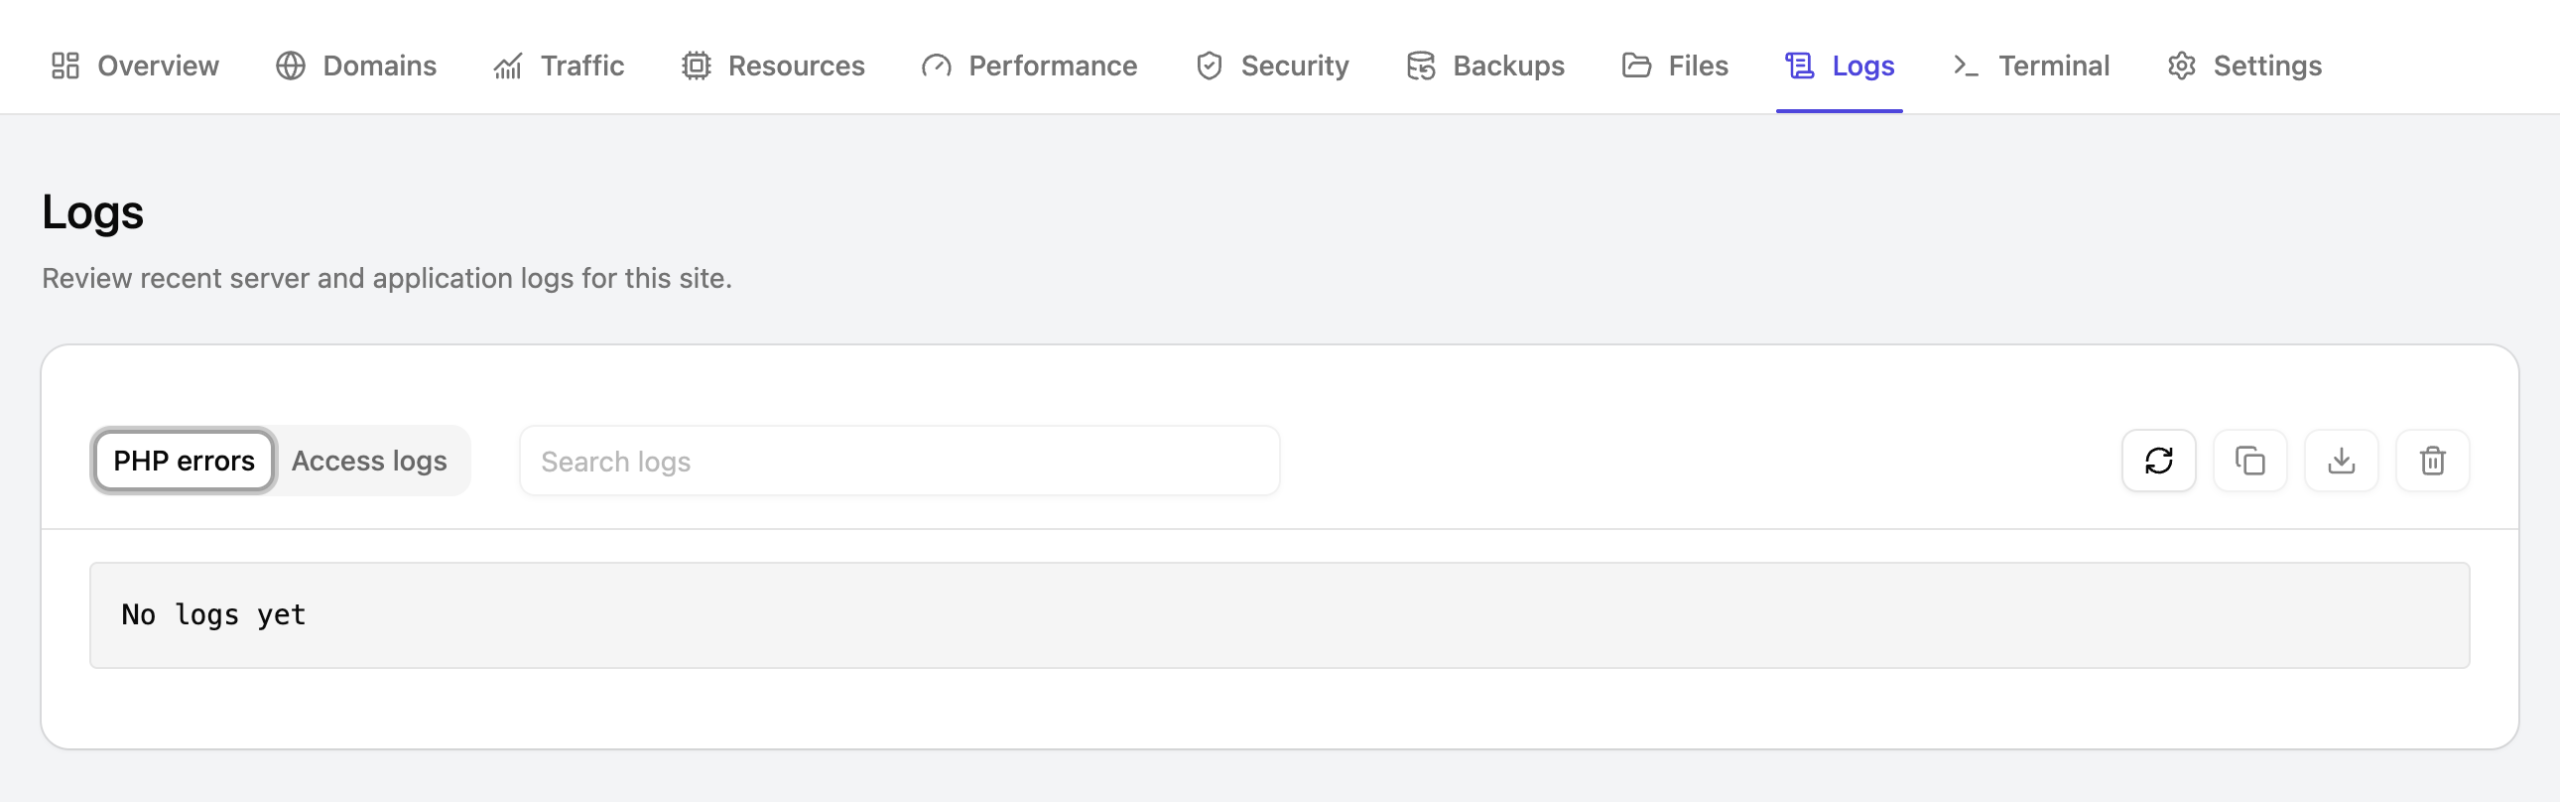Refresh the logs with the reload icon
This screenshot has width=2560, height=802.
2158,461
